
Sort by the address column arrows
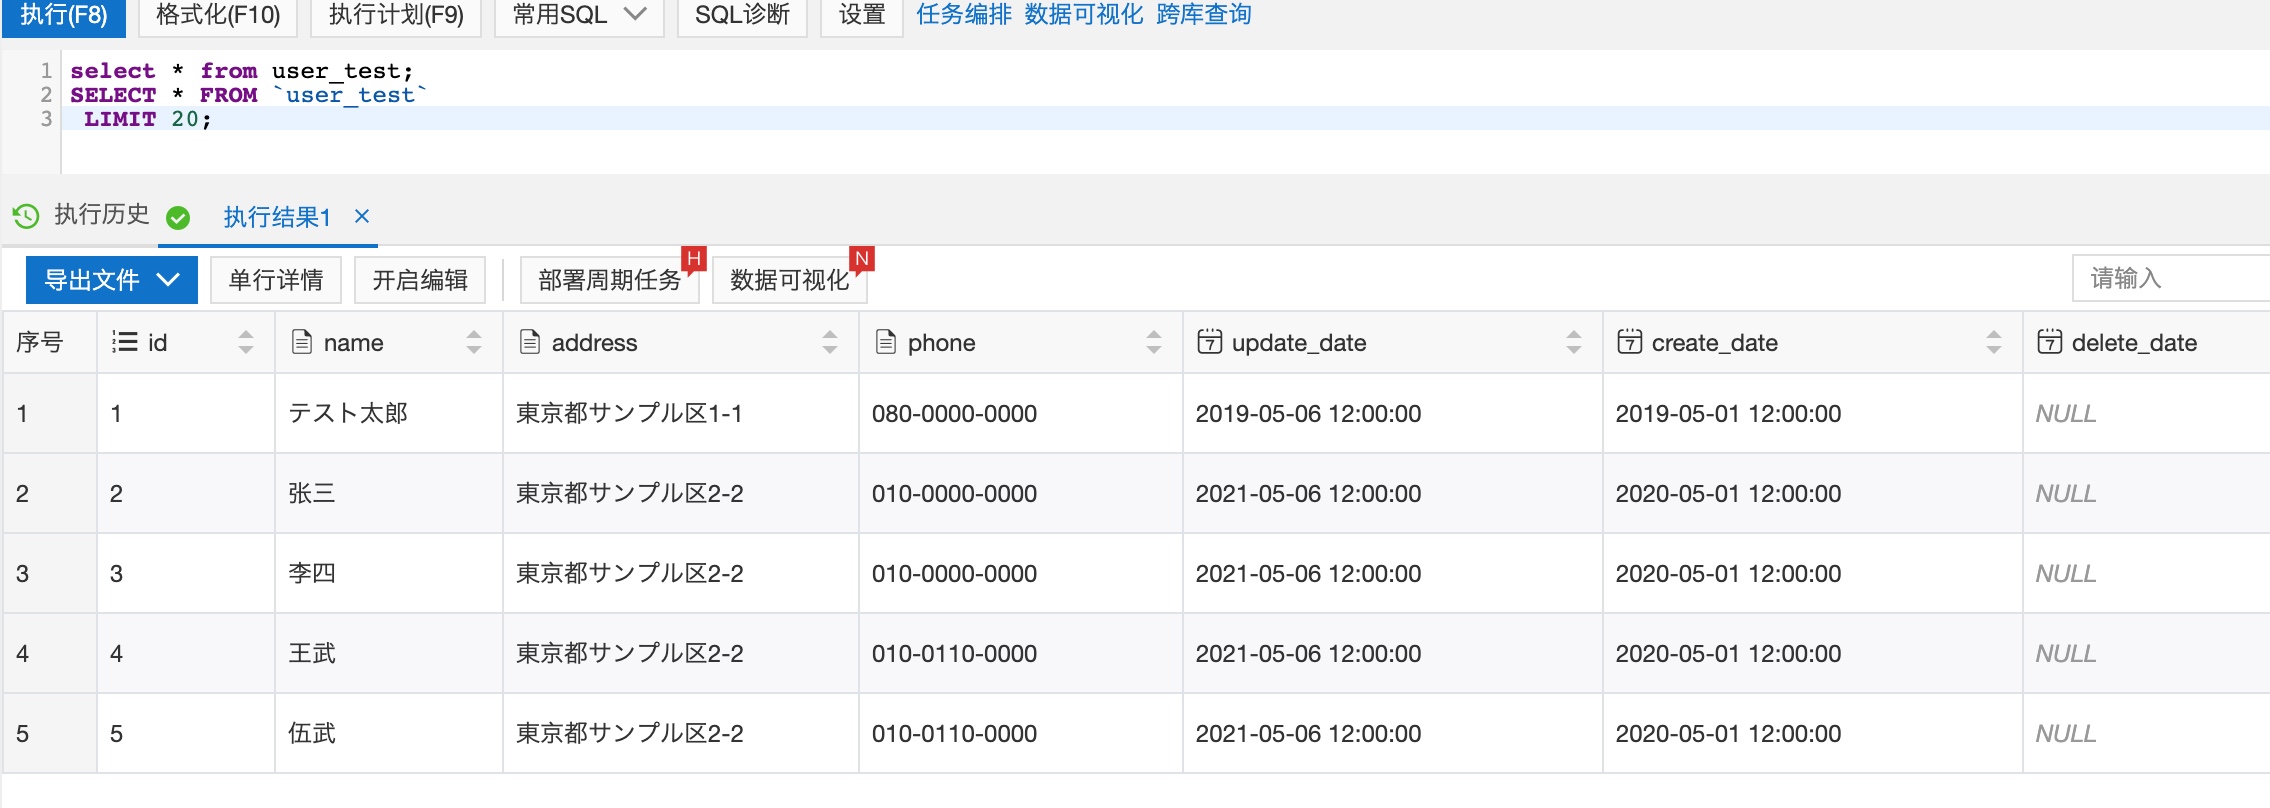click(x=830, y=342)
